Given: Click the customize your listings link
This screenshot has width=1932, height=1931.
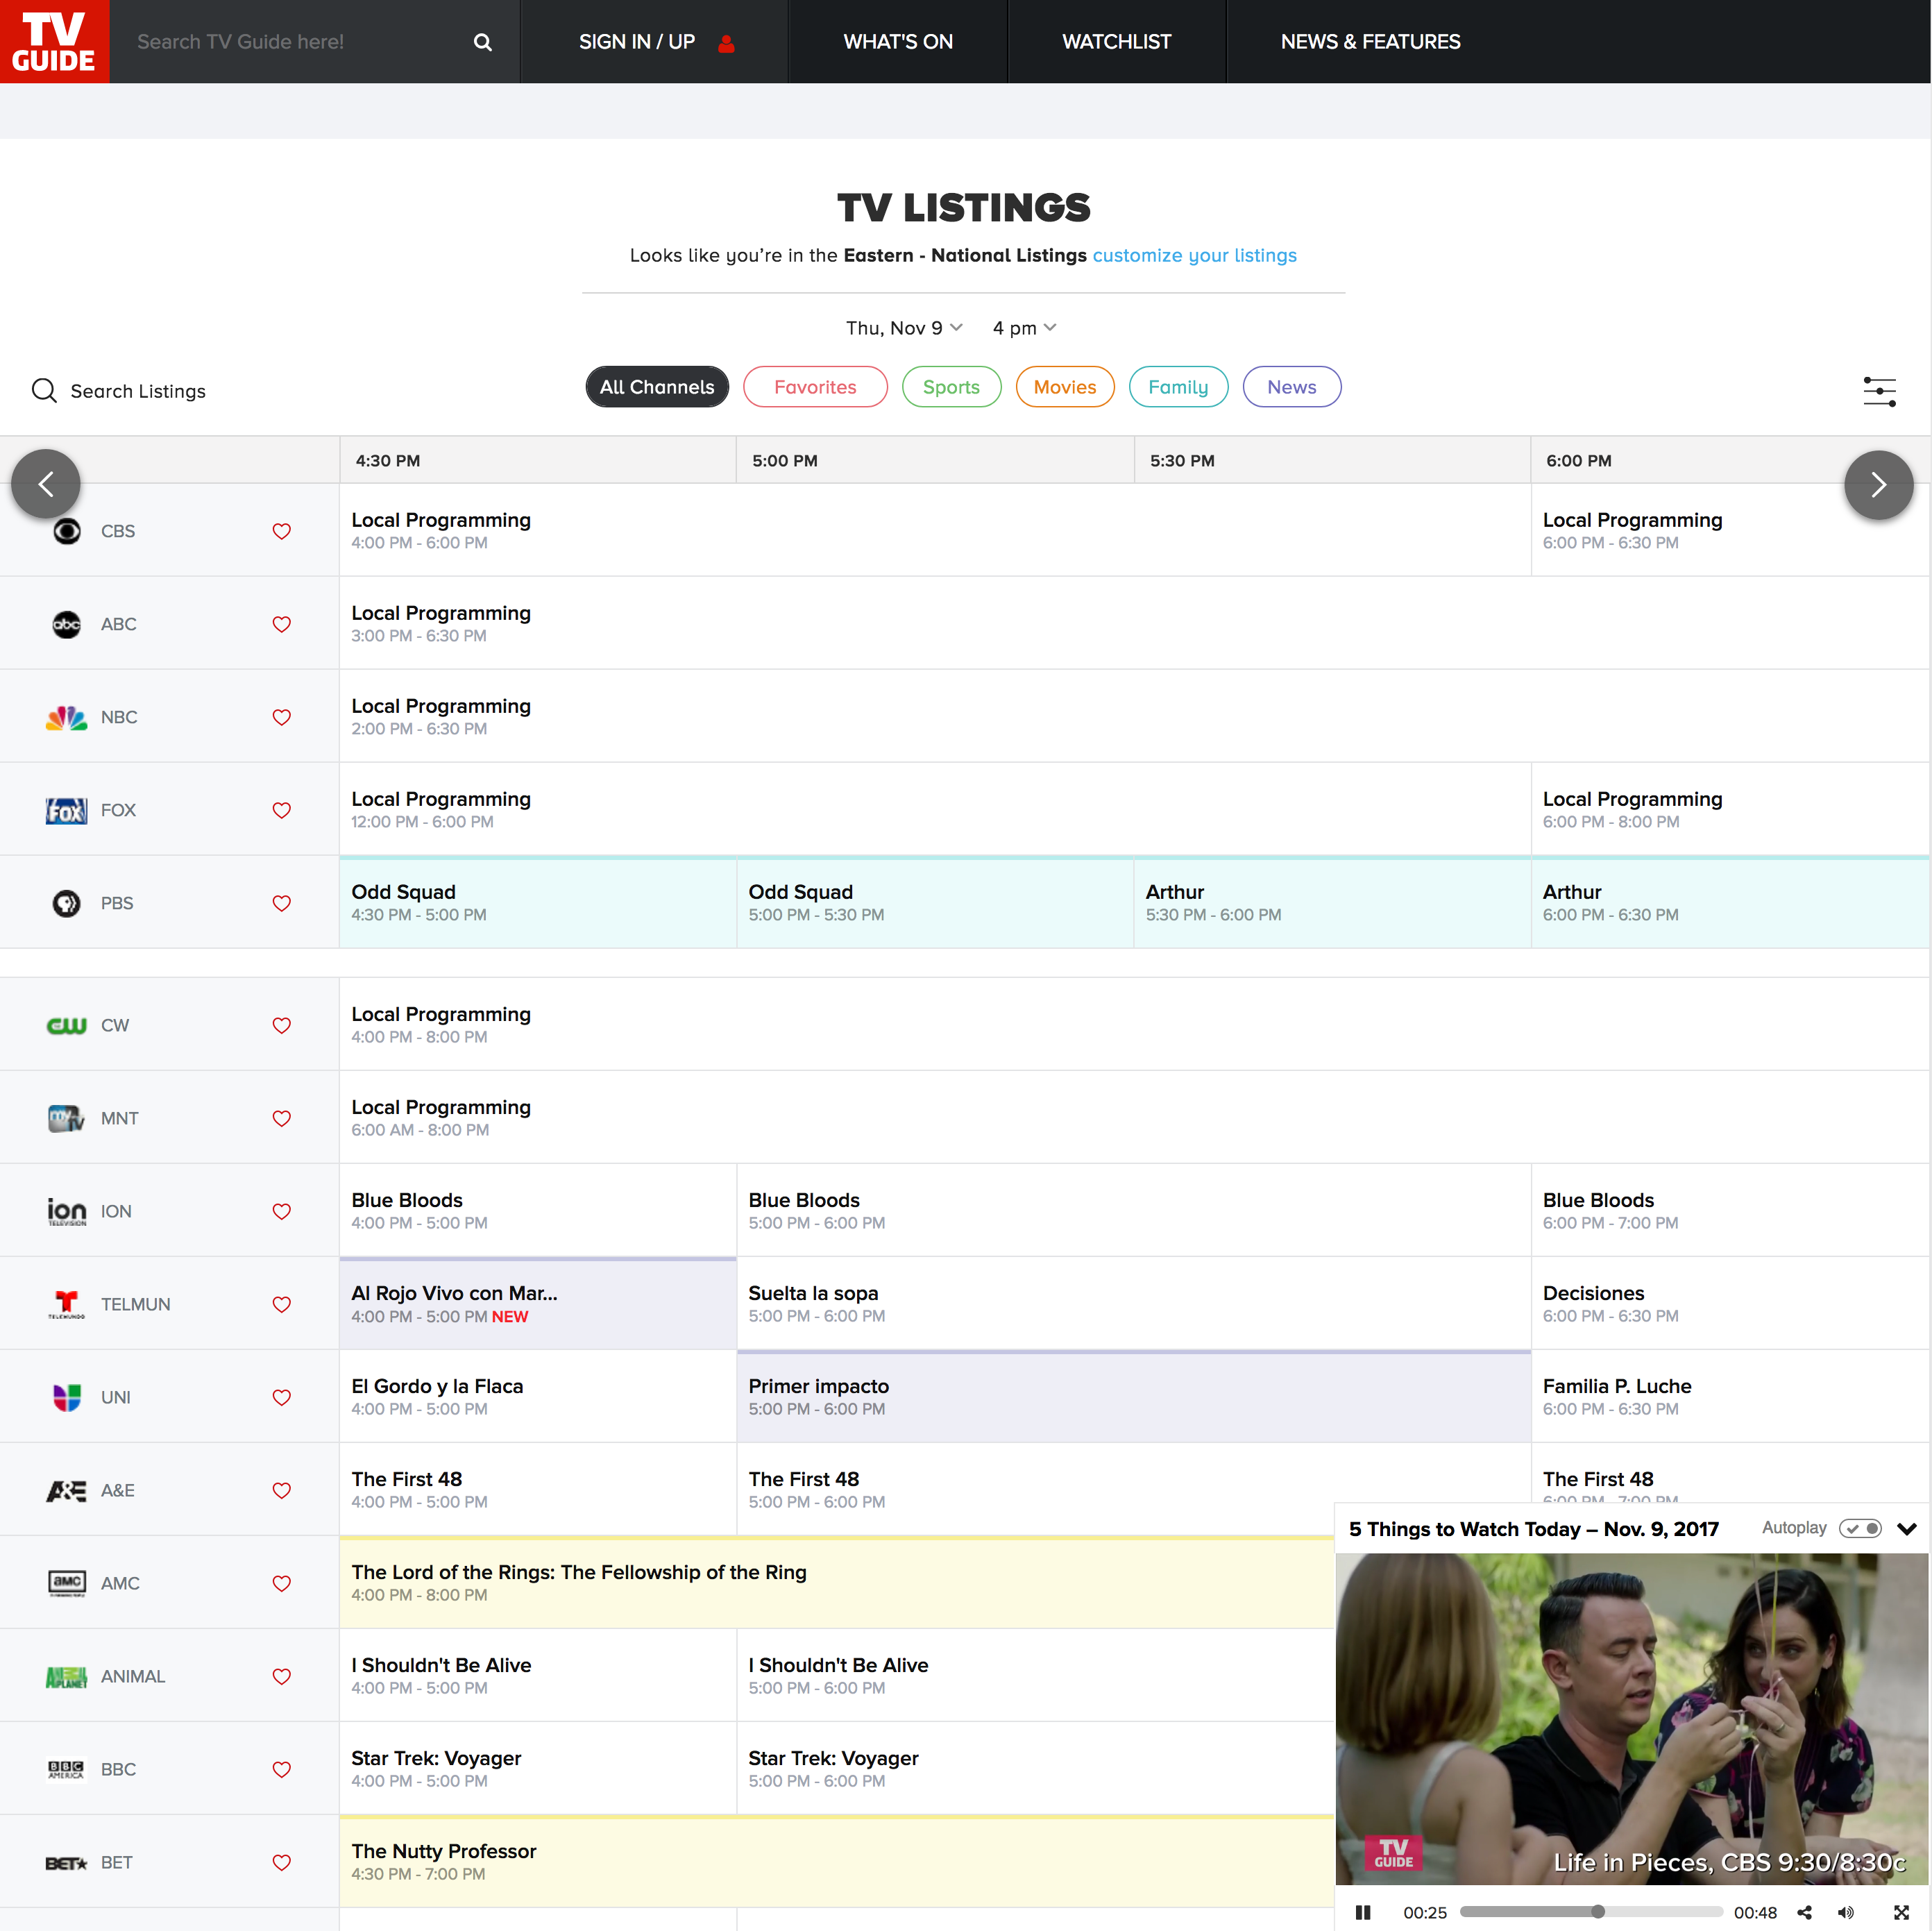Looking at the screenshot, I should click(x=1194, y=255).
